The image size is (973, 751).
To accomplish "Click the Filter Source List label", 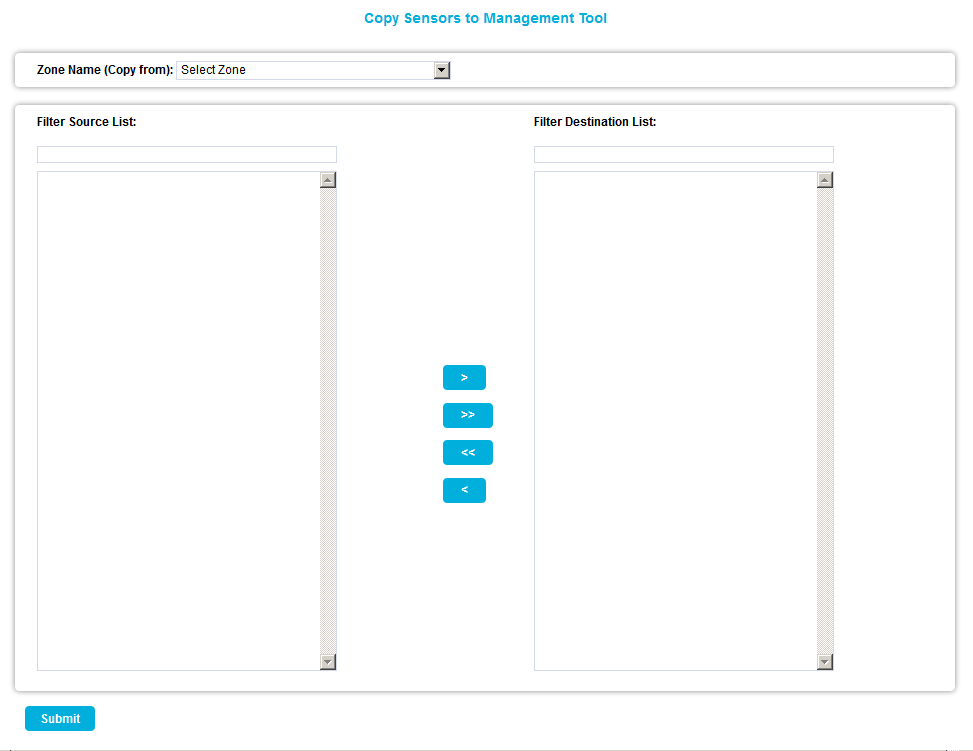I will coord(86,122).
